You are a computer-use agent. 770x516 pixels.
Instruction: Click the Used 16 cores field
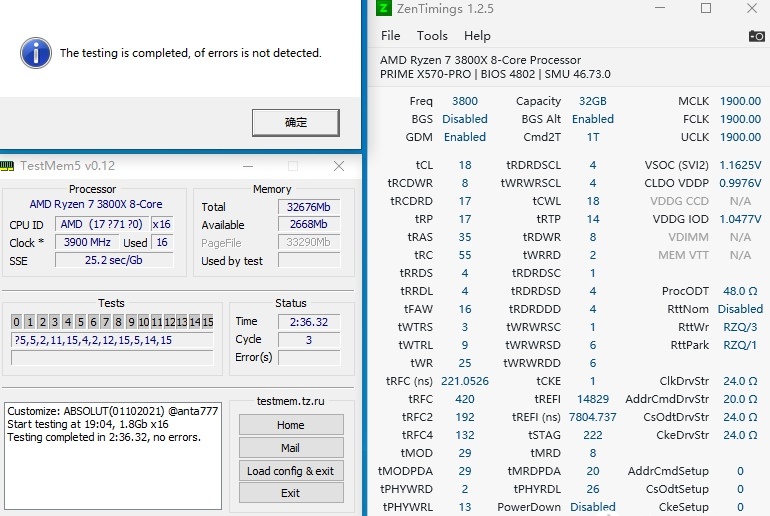pyautogui.click(x=162, y=242)
